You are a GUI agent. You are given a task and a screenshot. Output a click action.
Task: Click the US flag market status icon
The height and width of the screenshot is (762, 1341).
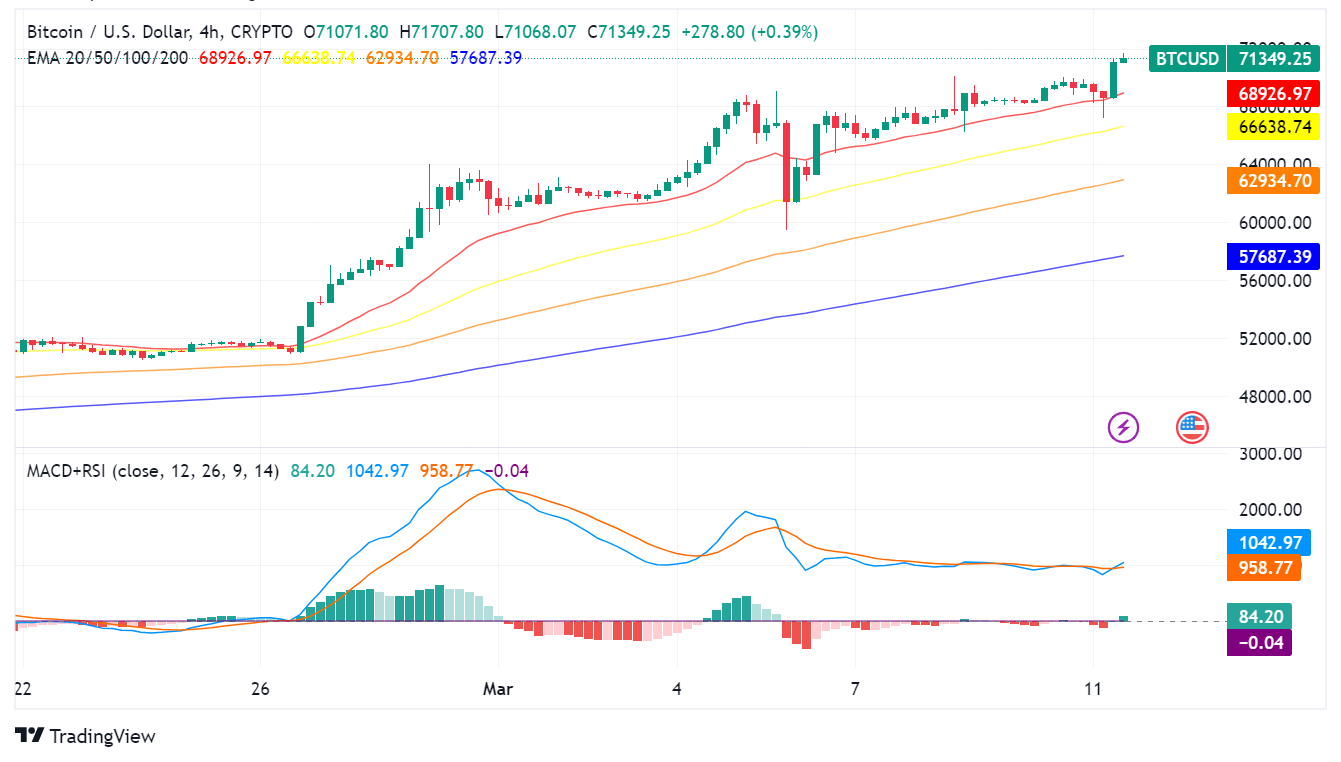click(x=1190, y=426)
